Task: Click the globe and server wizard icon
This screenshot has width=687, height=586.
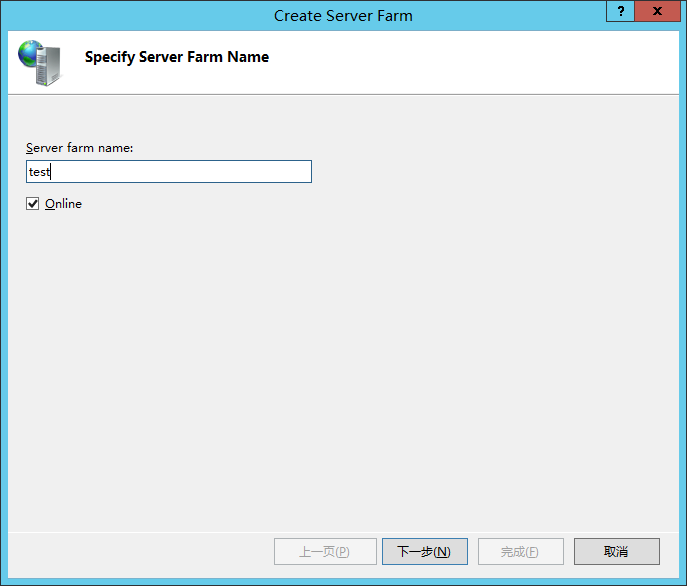Action: [x=39, y=61]
